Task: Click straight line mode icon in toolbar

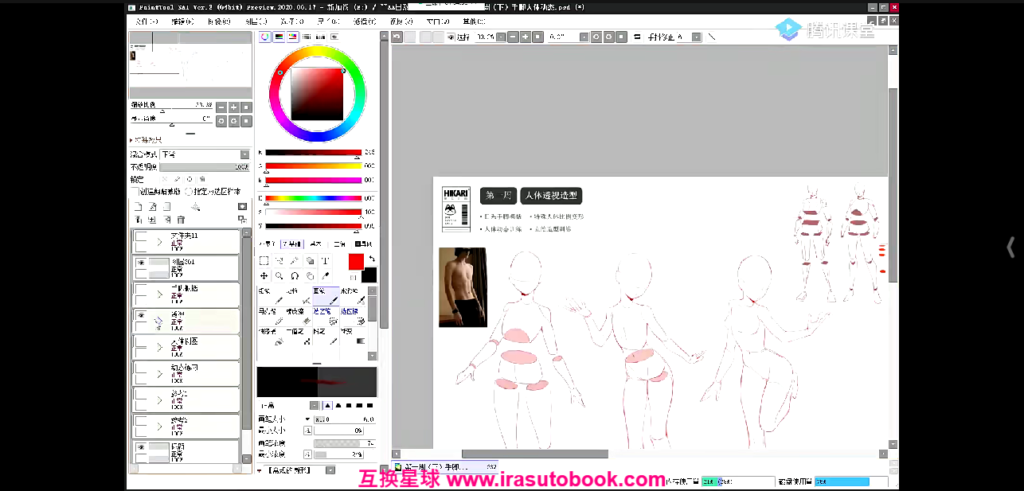Action: [x=712, y=37]
